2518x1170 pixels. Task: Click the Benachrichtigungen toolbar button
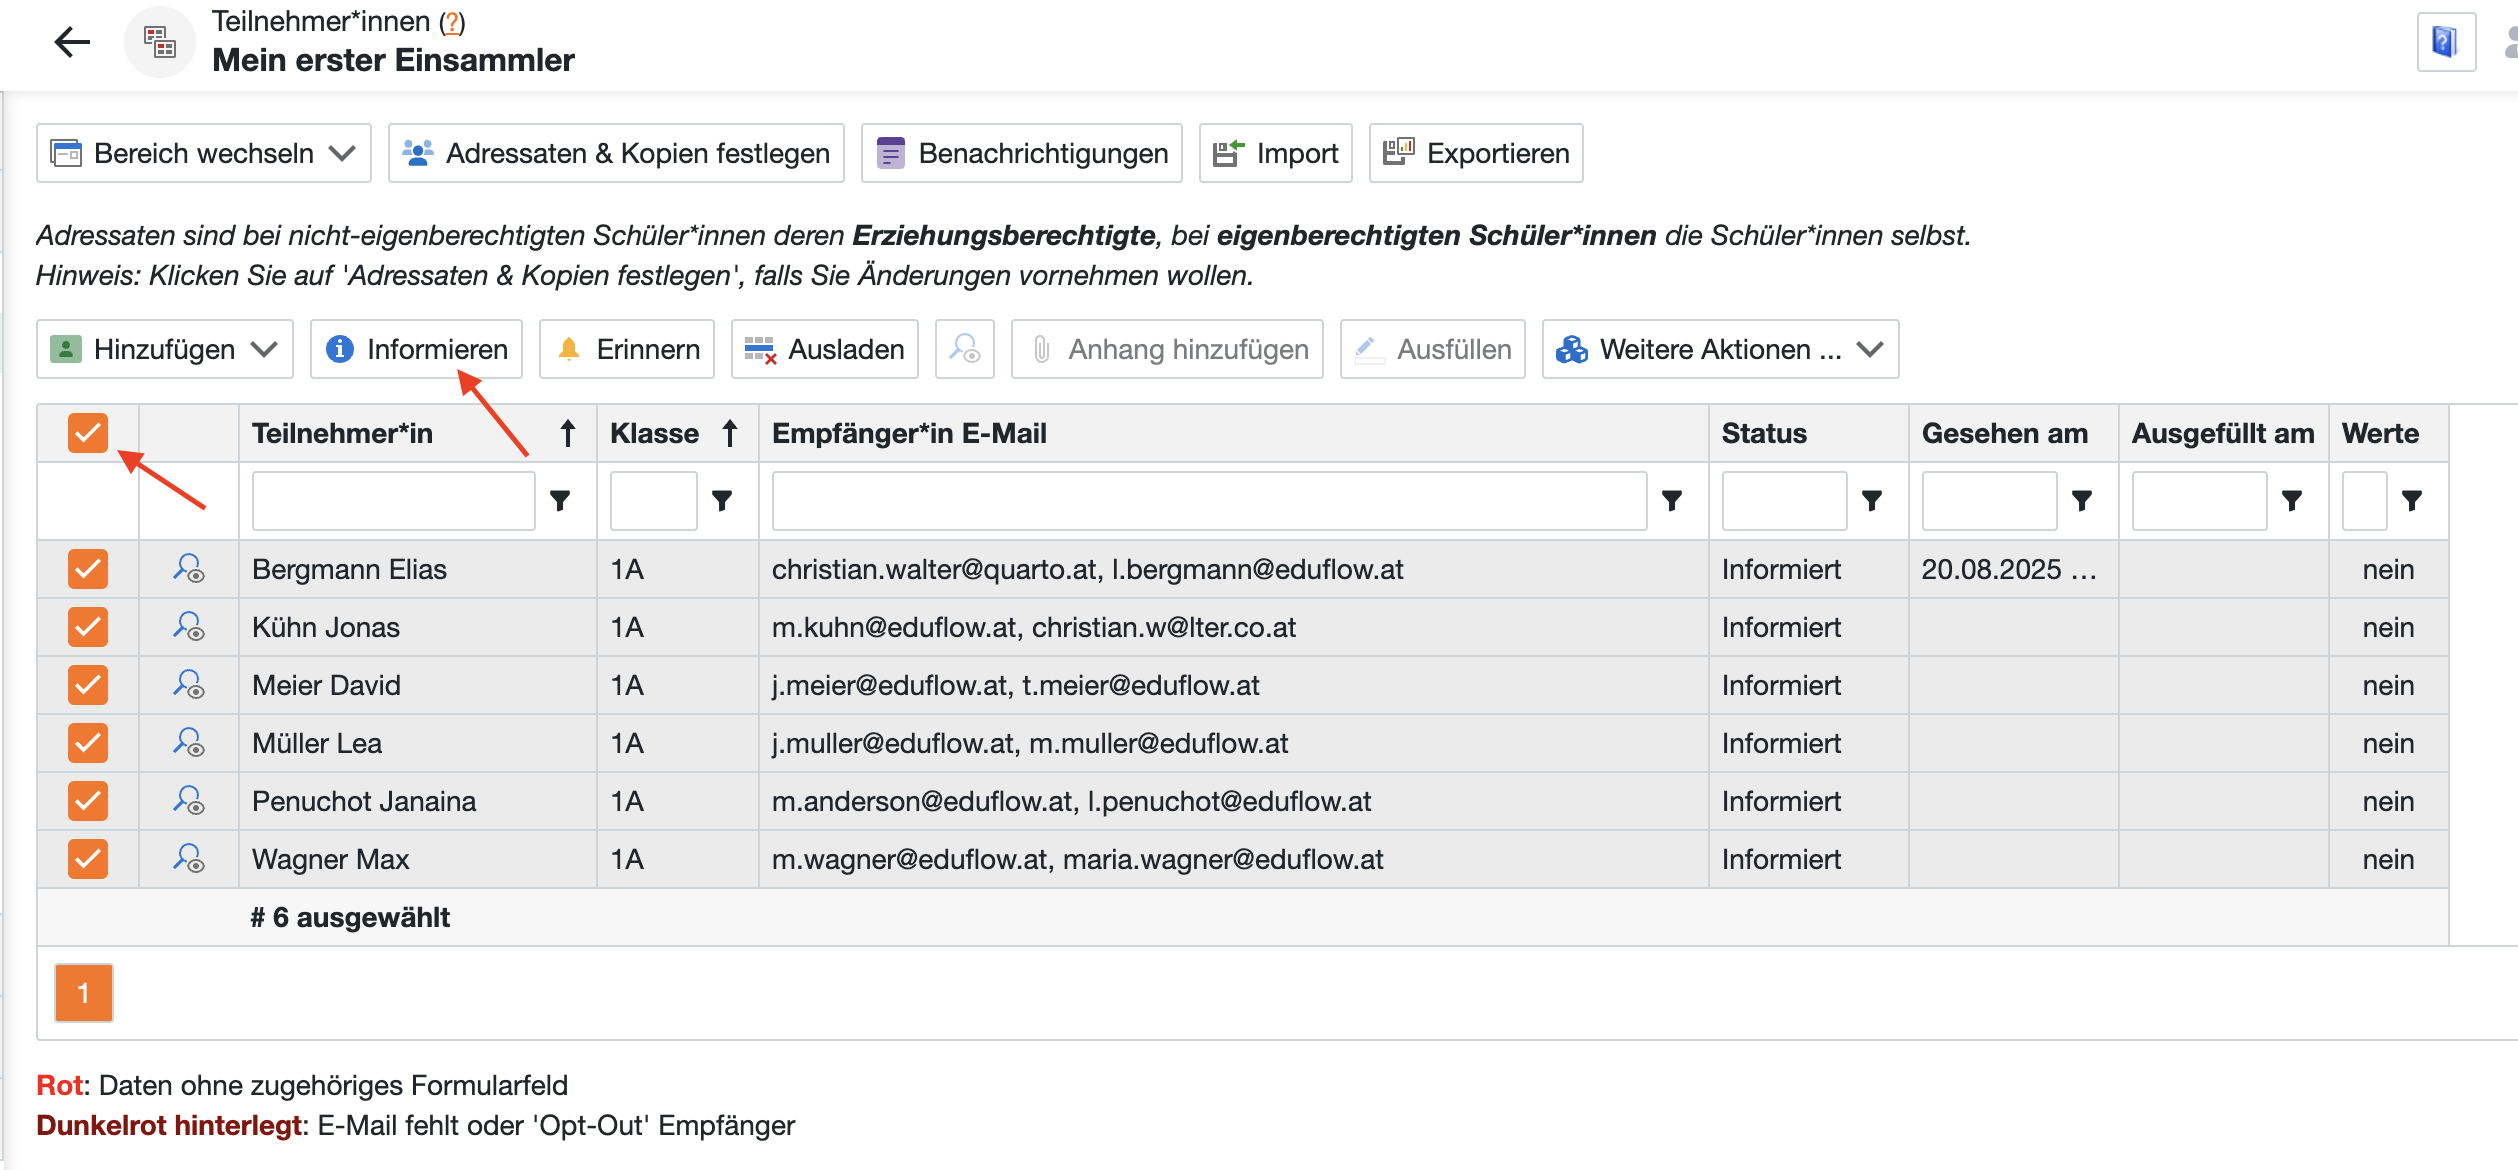pos(1021,153)
